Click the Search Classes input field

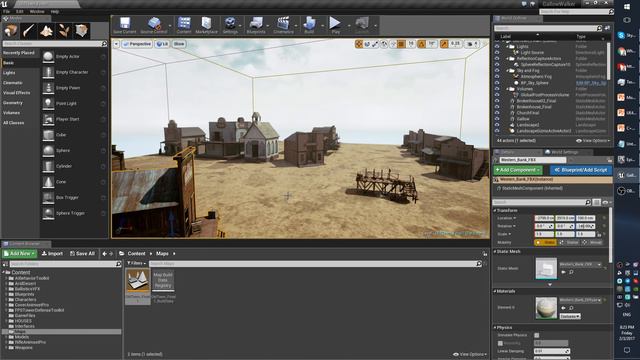point(55,43)
